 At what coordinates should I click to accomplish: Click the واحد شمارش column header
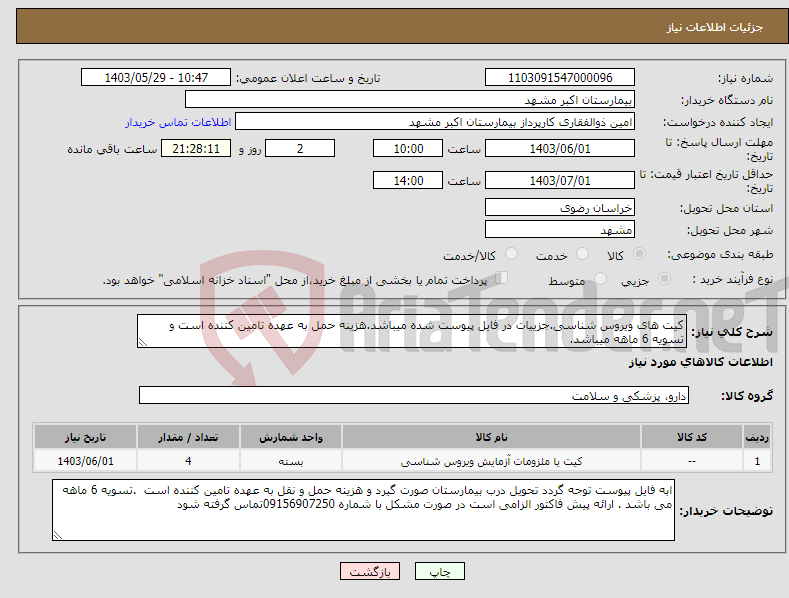pyautogui.click(x=291, y=437)
